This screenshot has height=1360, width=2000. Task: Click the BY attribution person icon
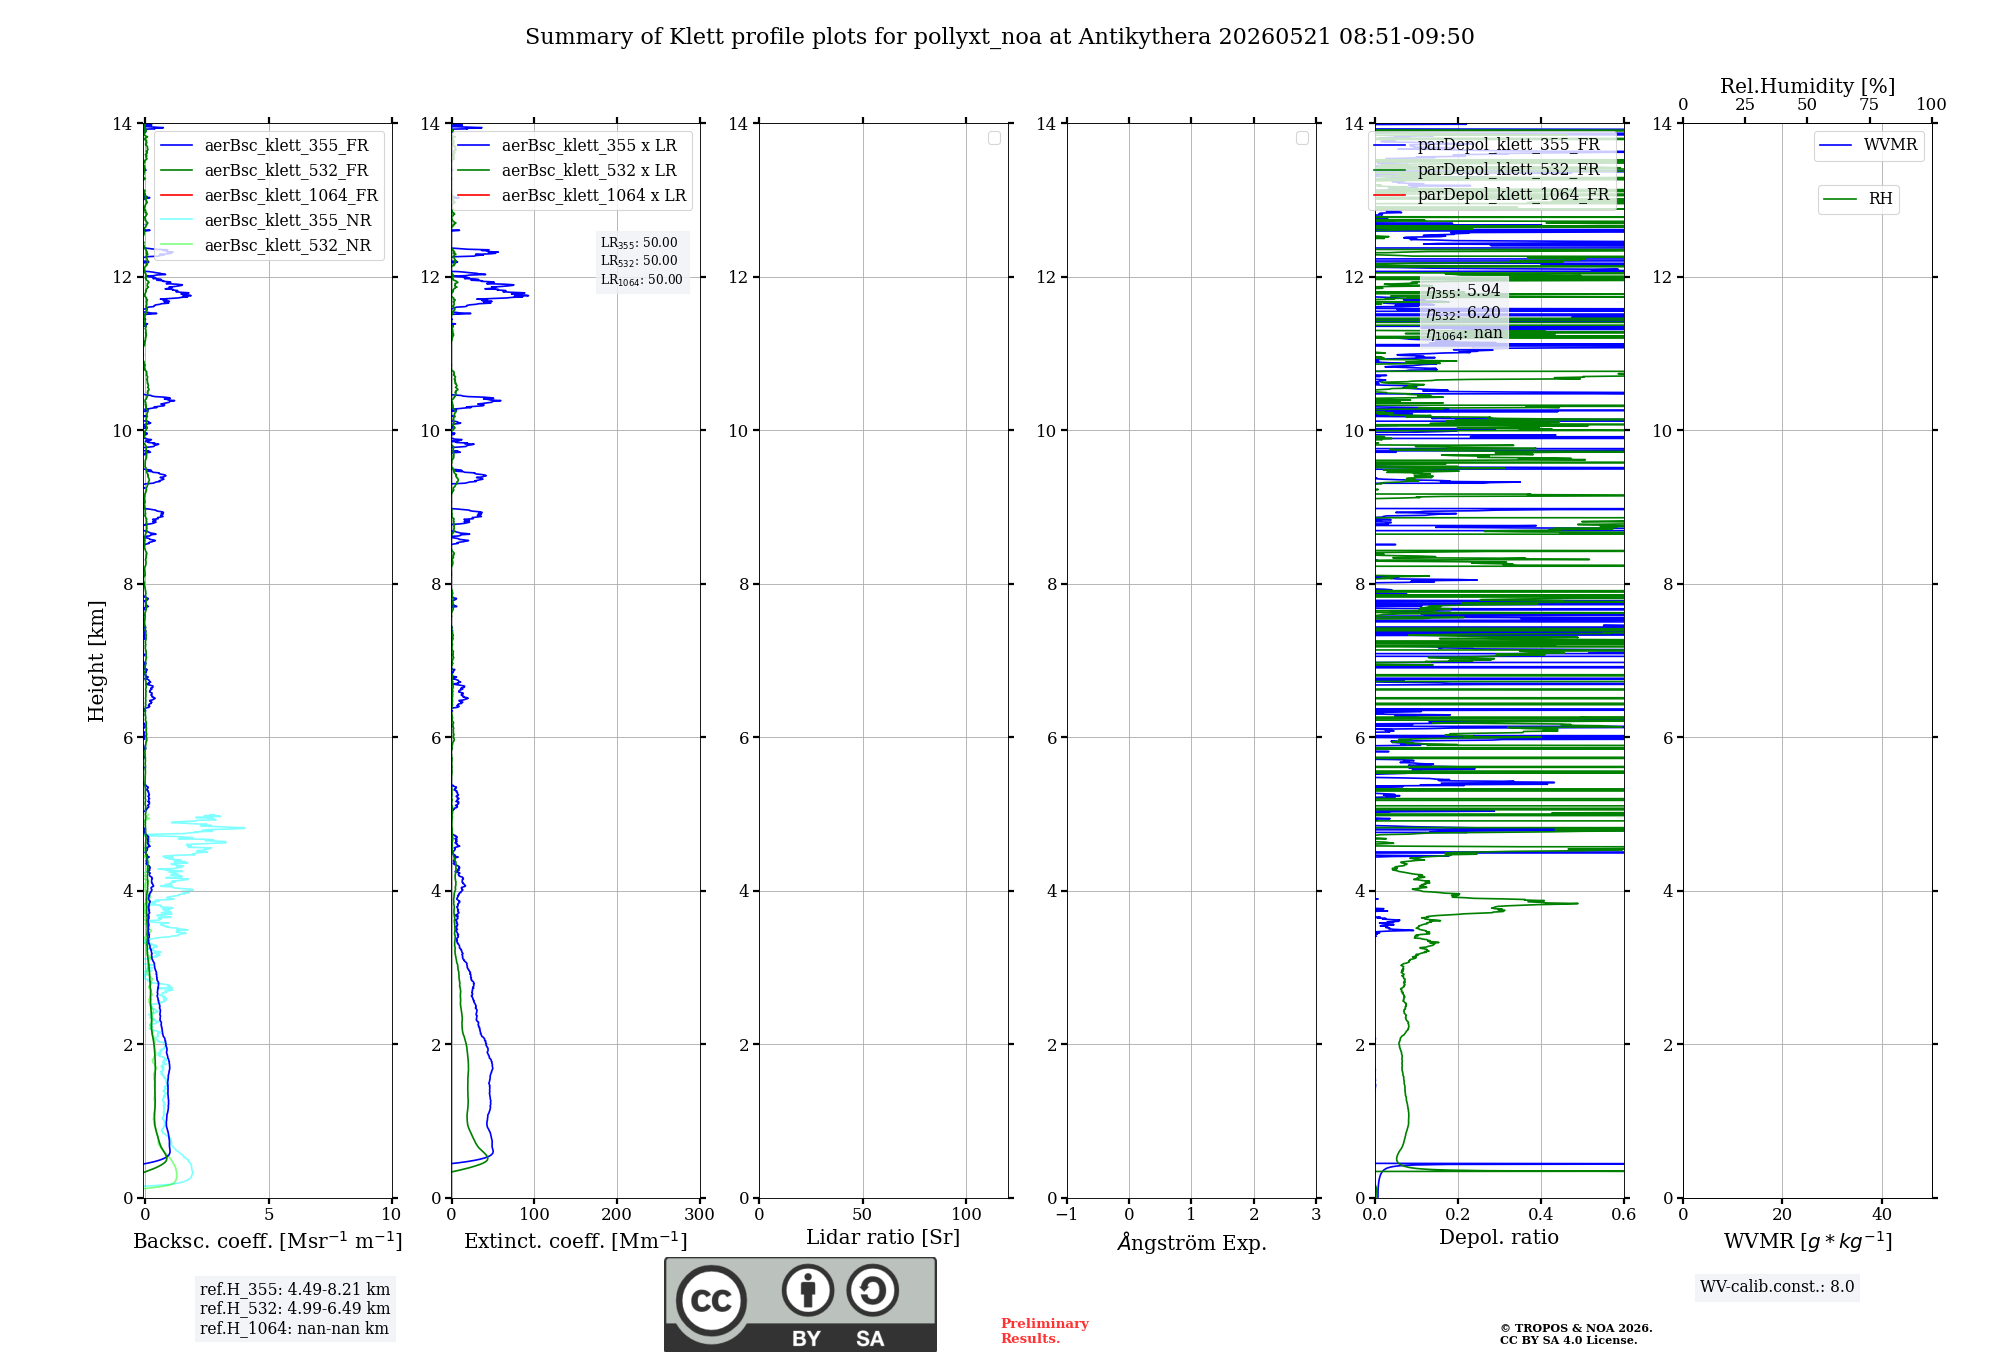(x=807, y=1290)
